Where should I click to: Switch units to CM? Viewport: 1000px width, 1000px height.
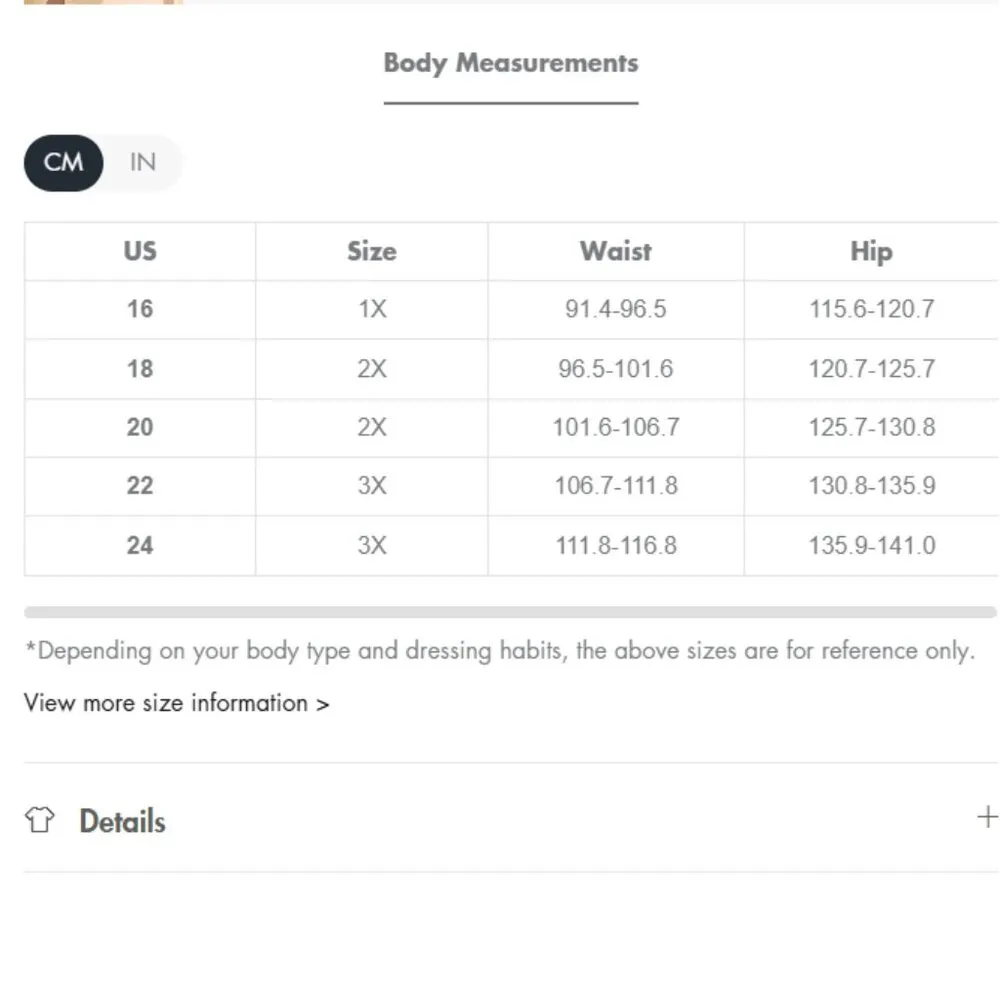pos(64,162)
